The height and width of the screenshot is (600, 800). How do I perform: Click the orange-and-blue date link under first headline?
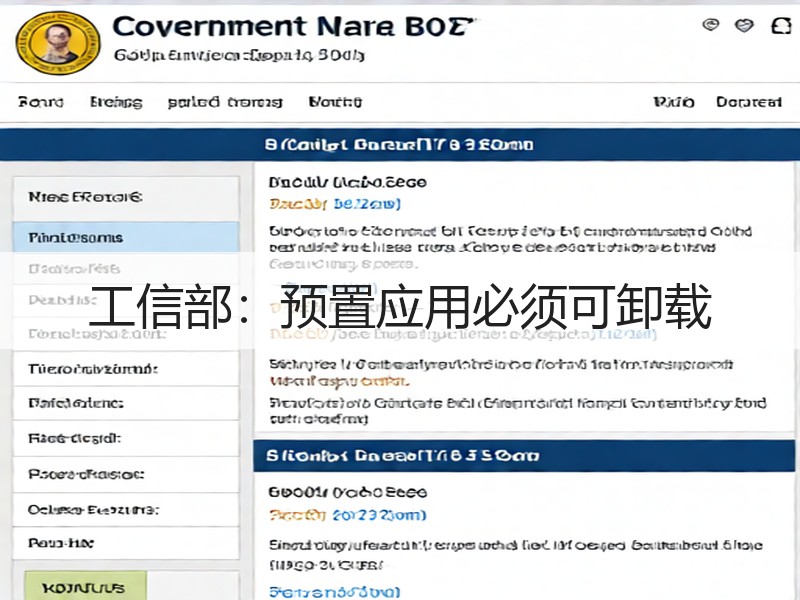point(335,204)
